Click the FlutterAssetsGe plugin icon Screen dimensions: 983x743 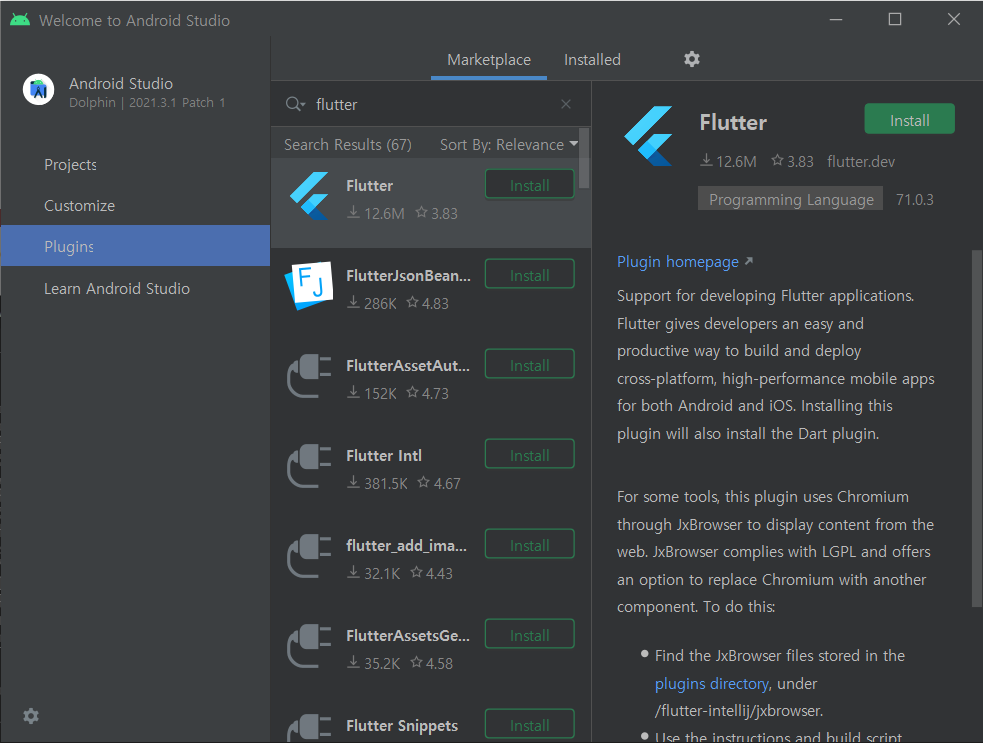point(309,646)
